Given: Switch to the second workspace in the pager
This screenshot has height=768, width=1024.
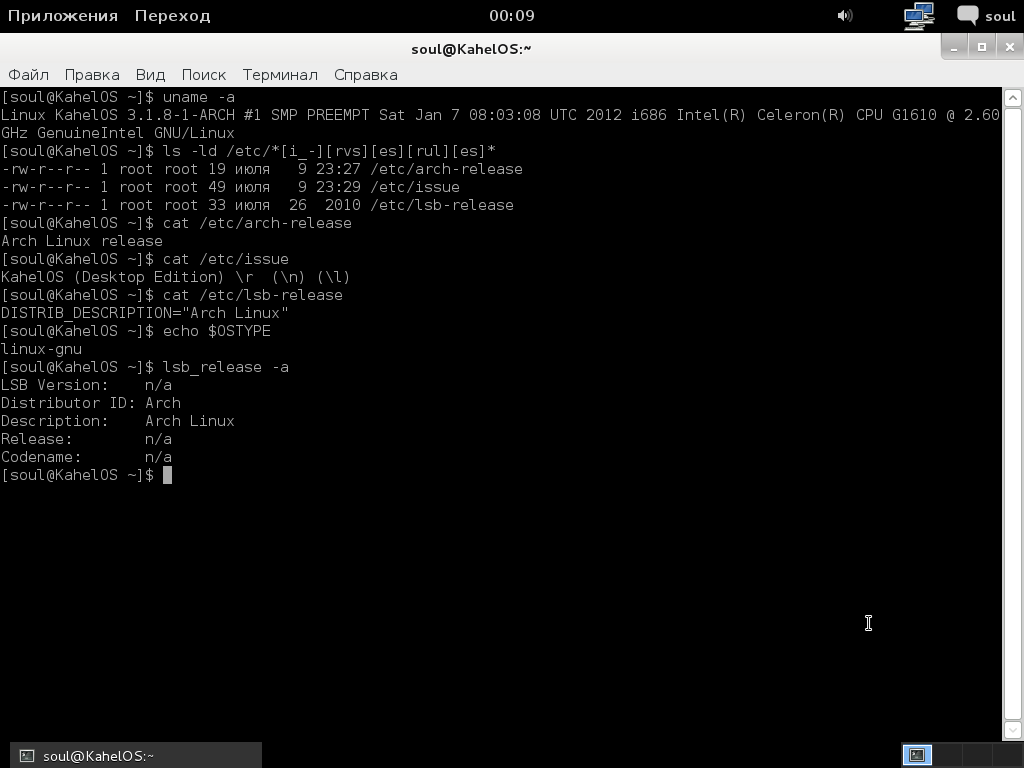Looking at the screenshot, I should (x=946, y=756).
